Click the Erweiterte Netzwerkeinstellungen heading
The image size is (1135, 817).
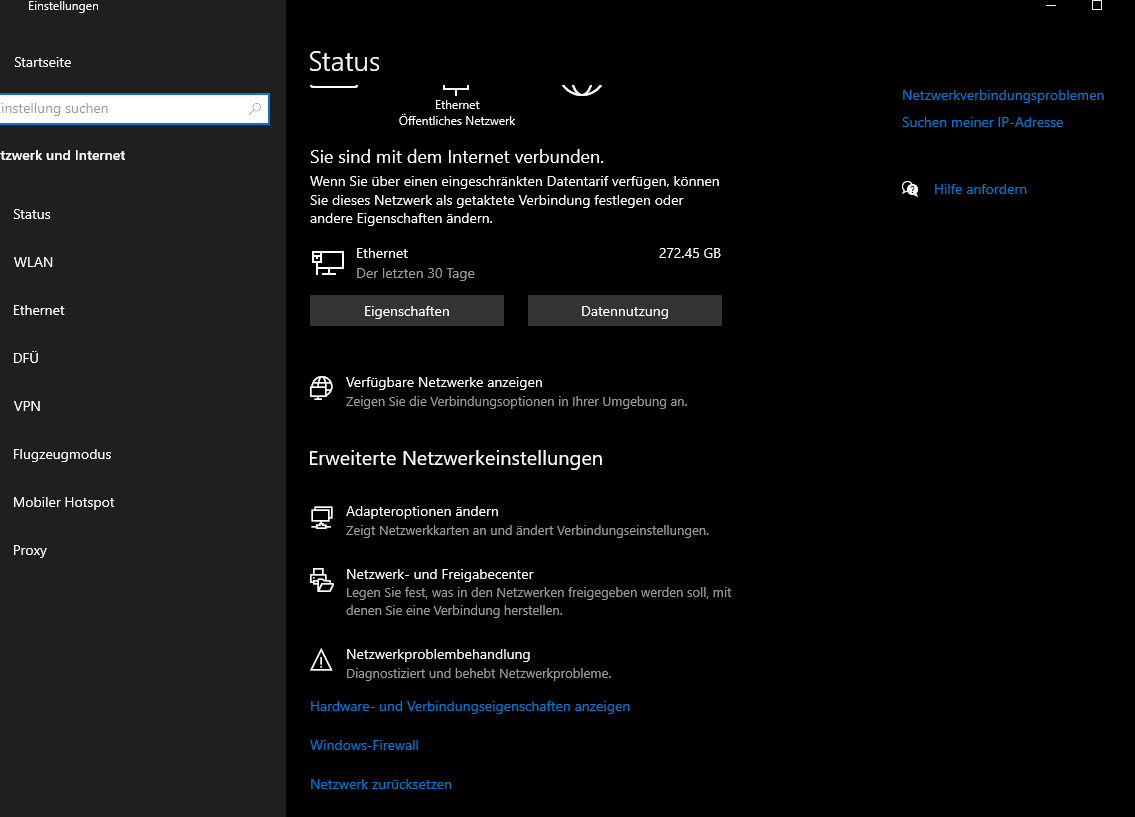[456, 458]
